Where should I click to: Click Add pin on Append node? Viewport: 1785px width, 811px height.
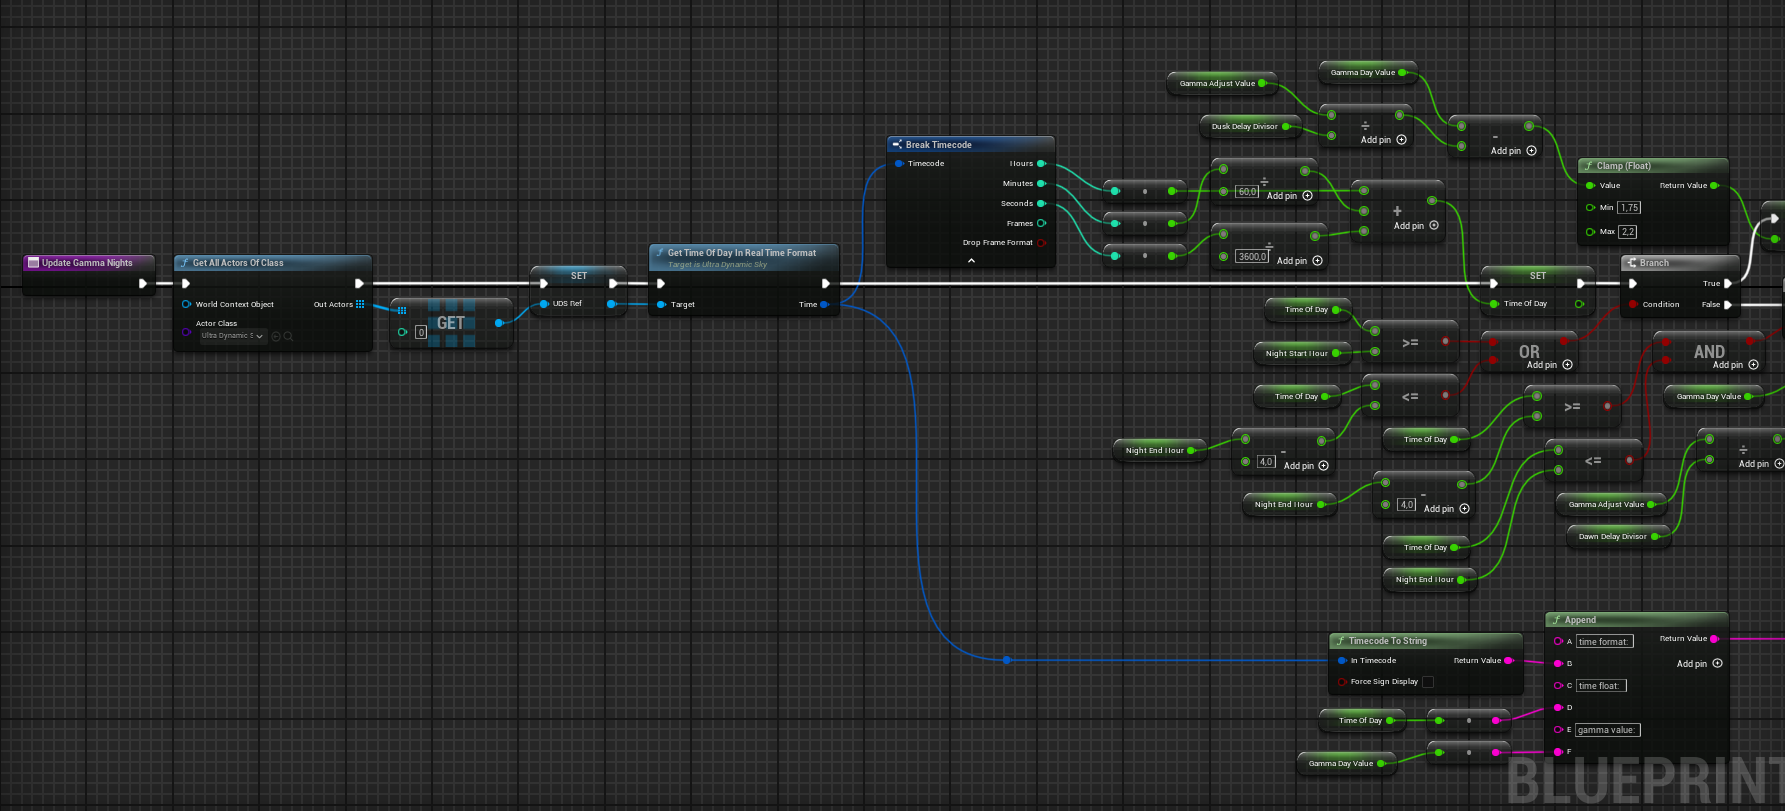pos(1717,664)
